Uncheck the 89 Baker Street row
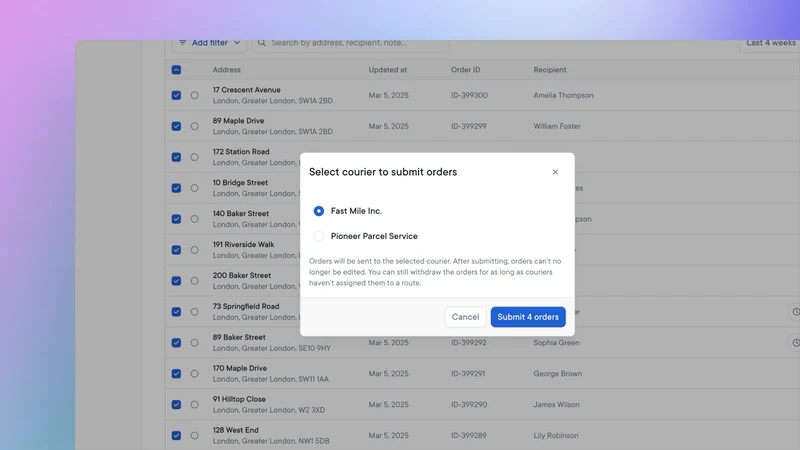 pos(176,343)
